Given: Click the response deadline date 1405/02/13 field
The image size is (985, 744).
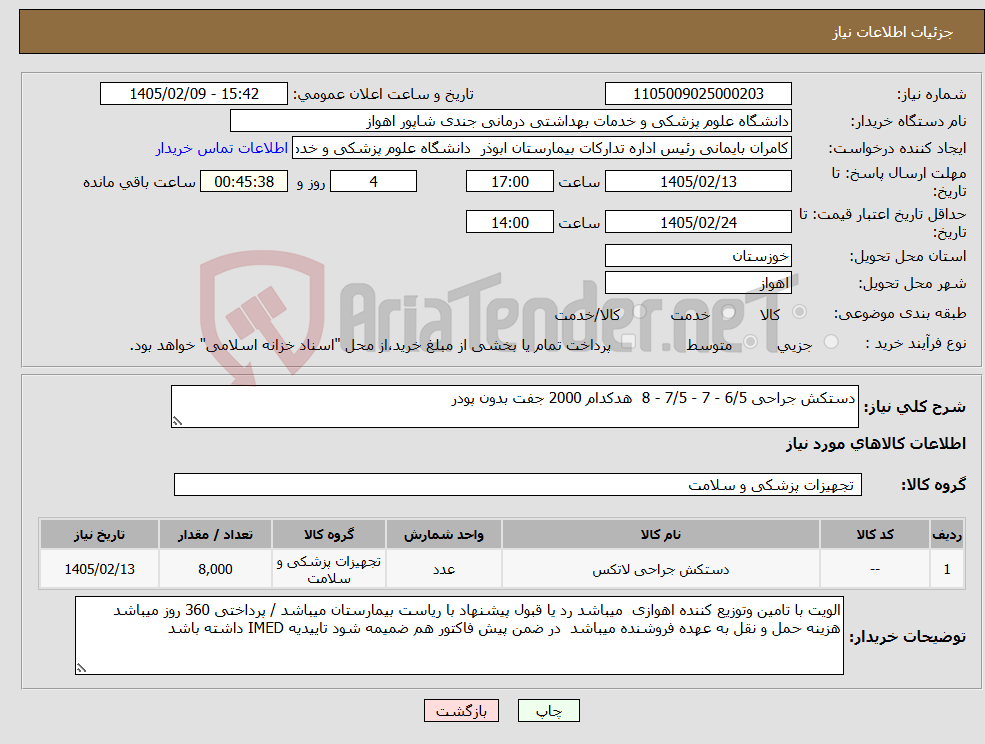Looking at the screenshot, I should point(698,182).
